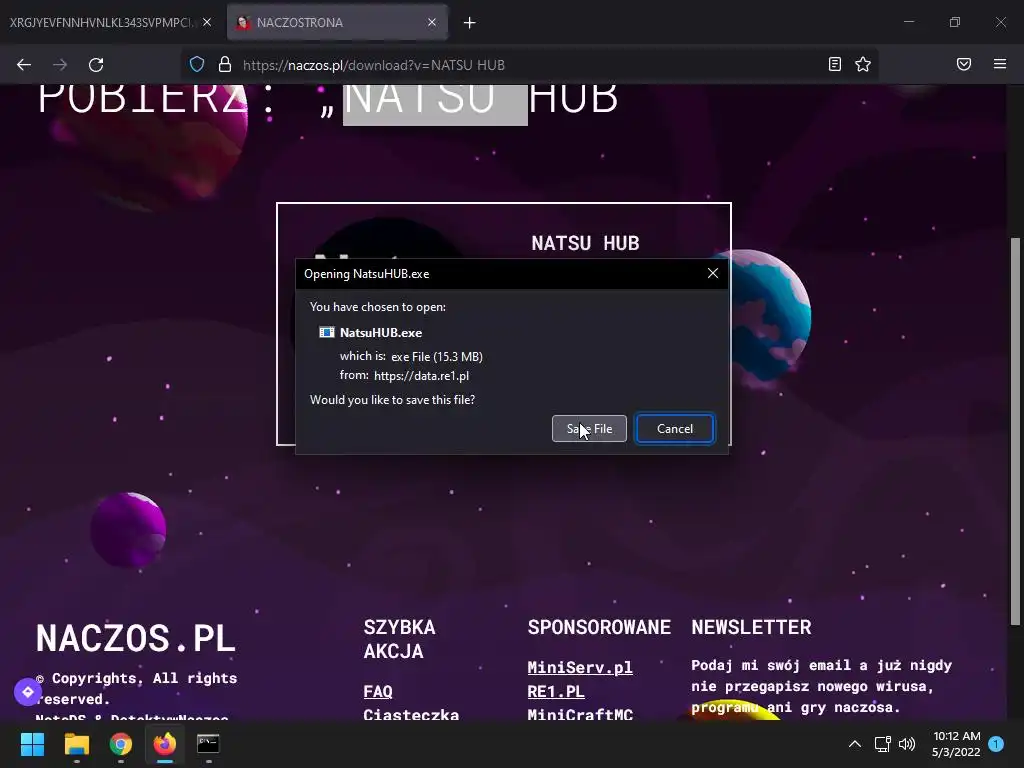
Task: Click the SPONSOROWANE heading
Action: click(599, 627)
